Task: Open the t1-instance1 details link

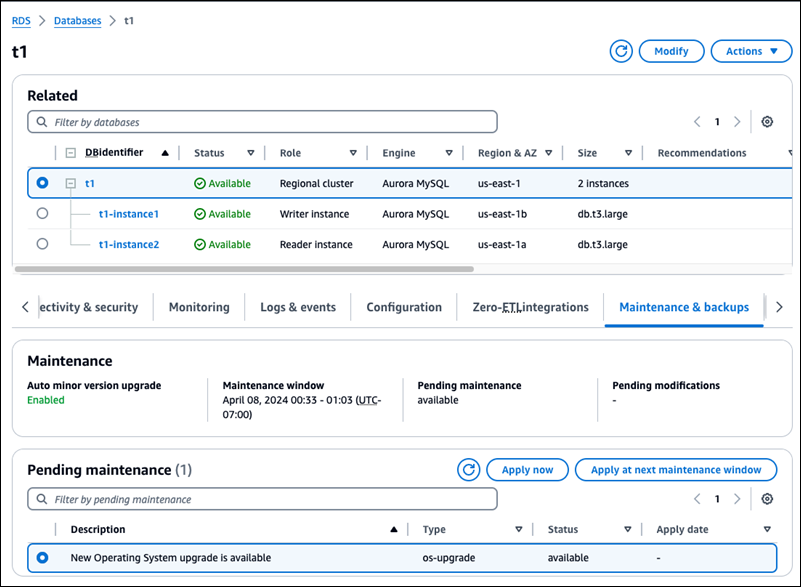Action: (x=128, y=214)
